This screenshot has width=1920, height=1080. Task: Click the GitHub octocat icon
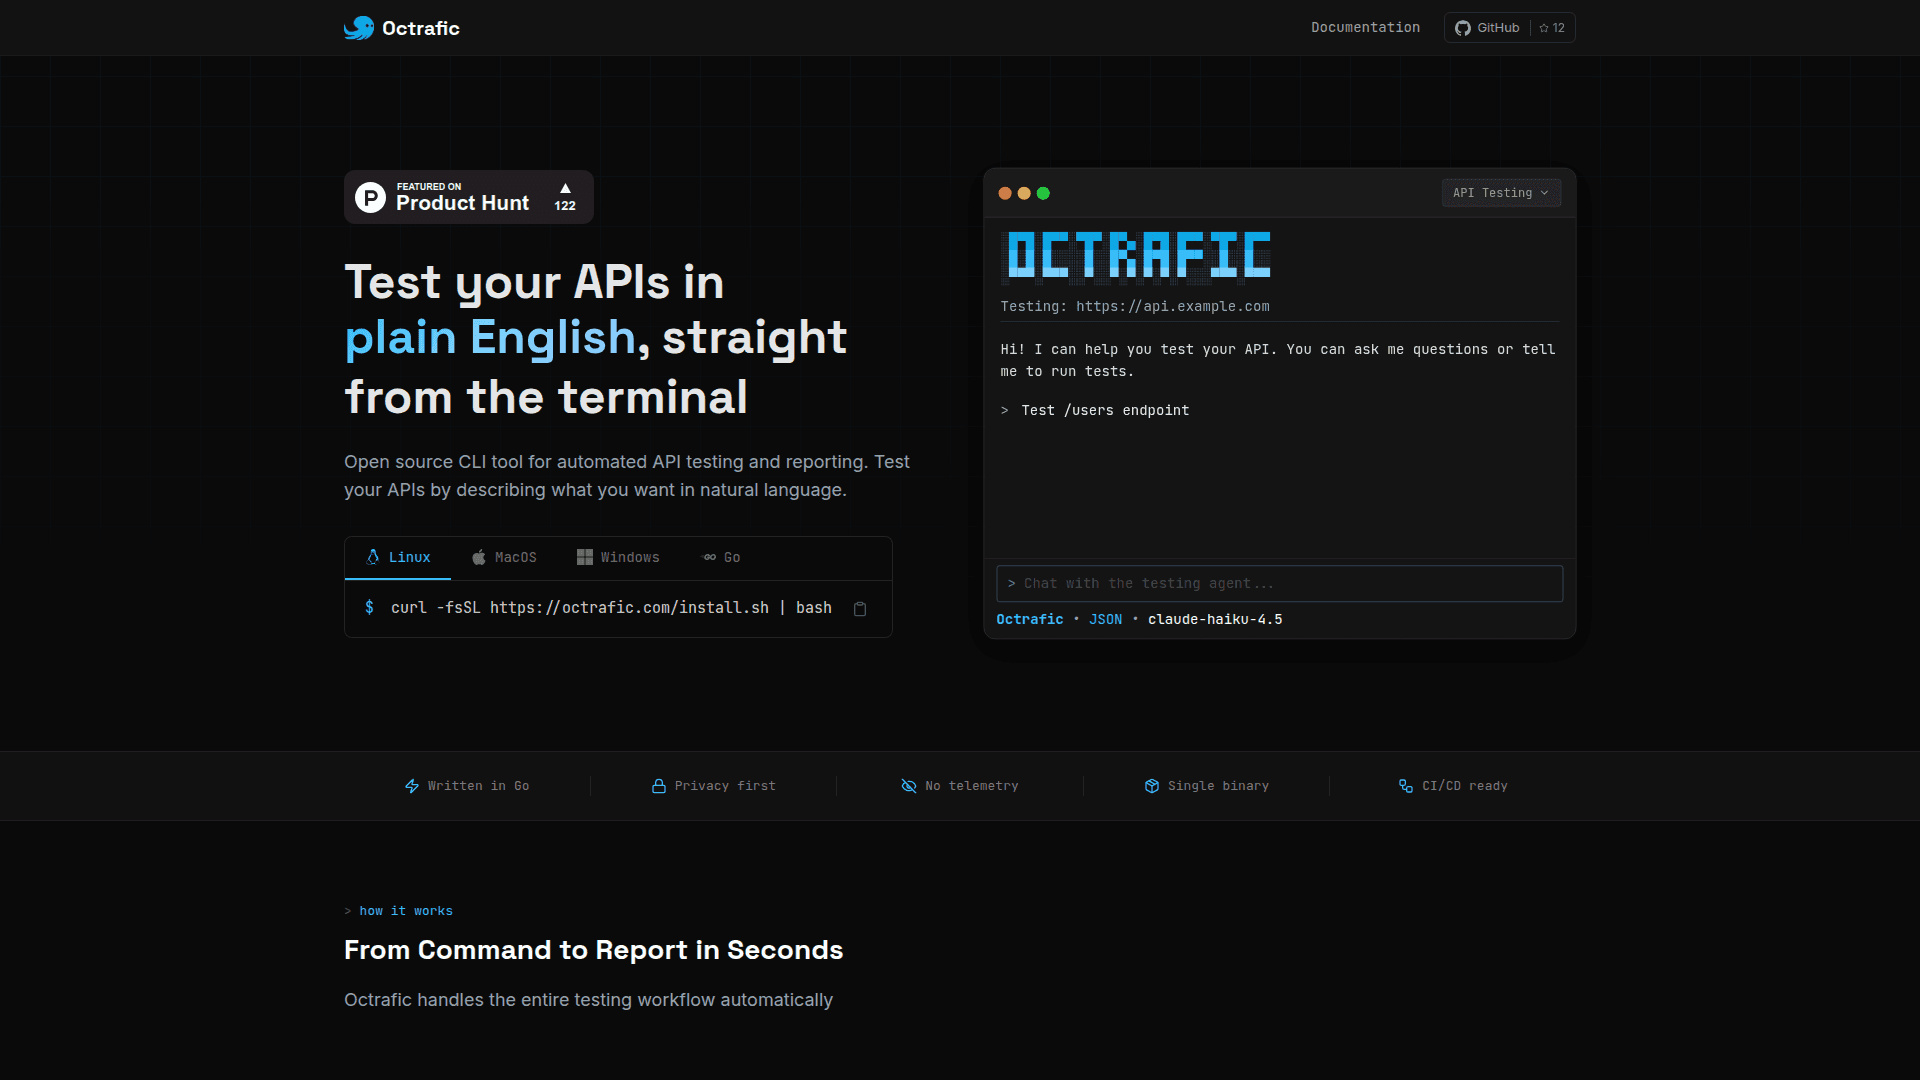click(x=1463, y=28)
